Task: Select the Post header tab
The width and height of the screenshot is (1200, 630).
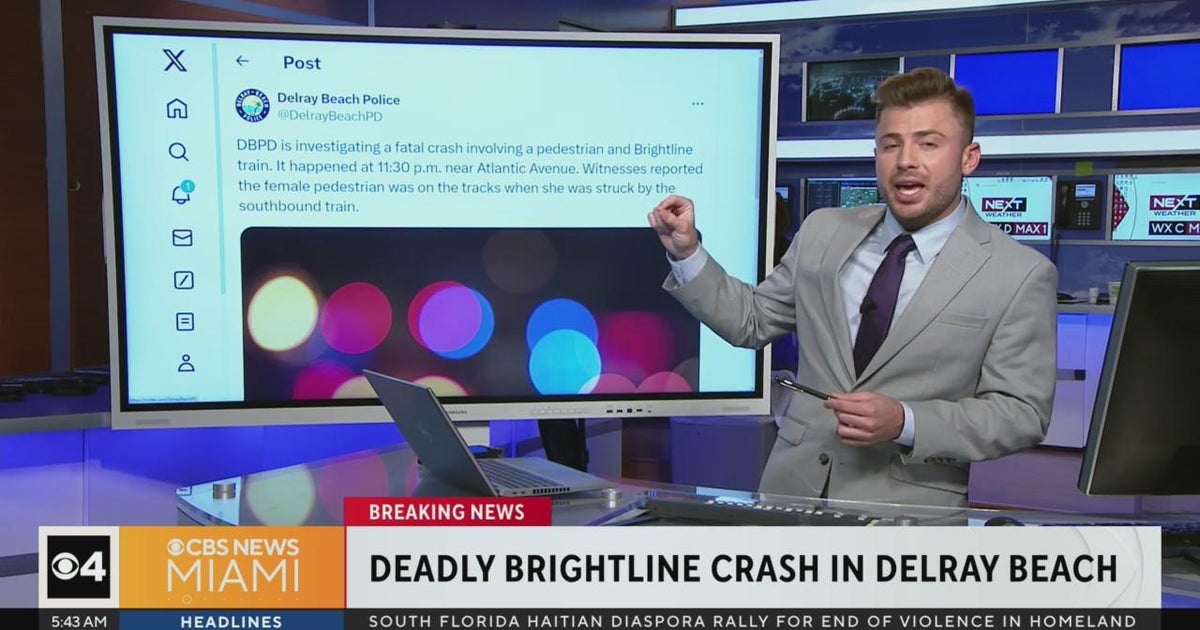Action: click(x=301, y=64)
